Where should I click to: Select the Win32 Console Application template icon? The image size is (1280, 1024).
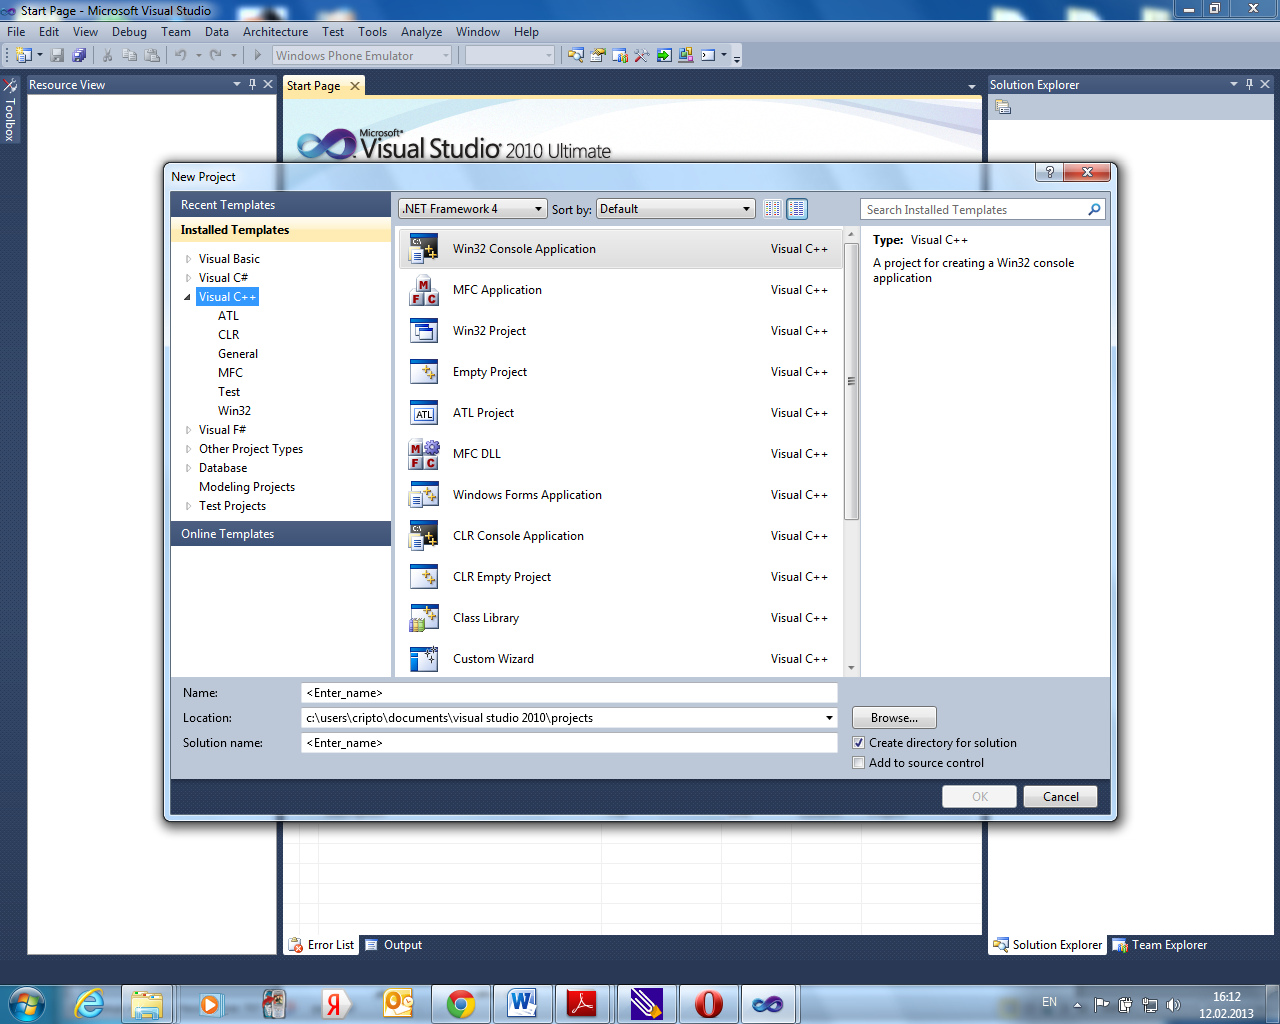click(424, 249)
